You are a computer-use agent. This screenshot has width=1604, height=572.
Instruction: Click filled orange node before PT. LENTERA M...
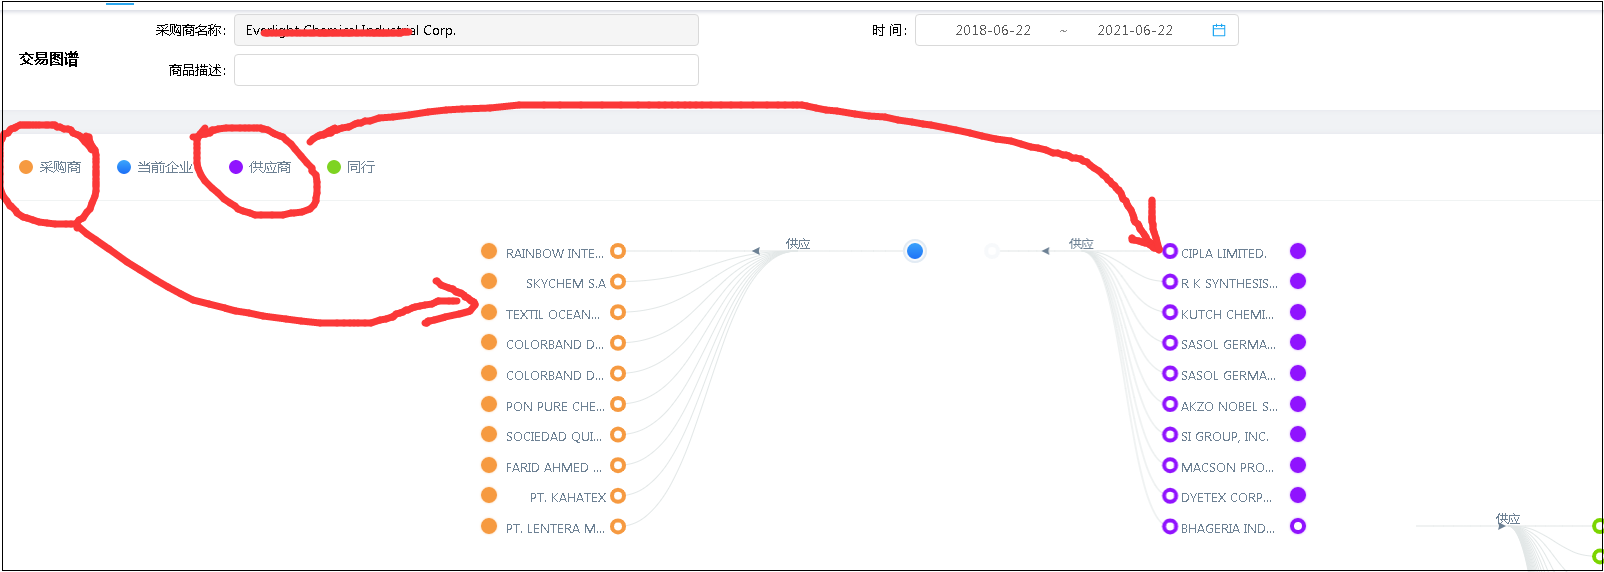pos(489,526)
